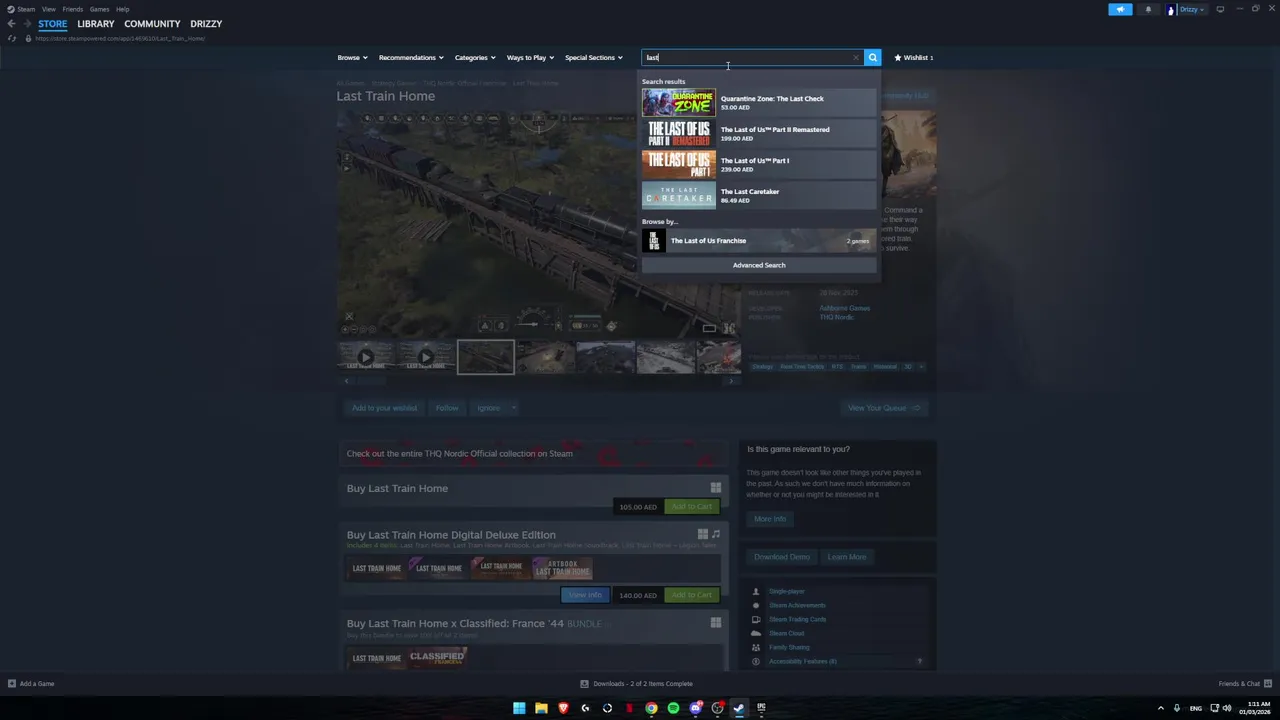Viewport: 1280px width, 720px height.
Task: Open Discord from the taskbar
Action: coord(695,708)
